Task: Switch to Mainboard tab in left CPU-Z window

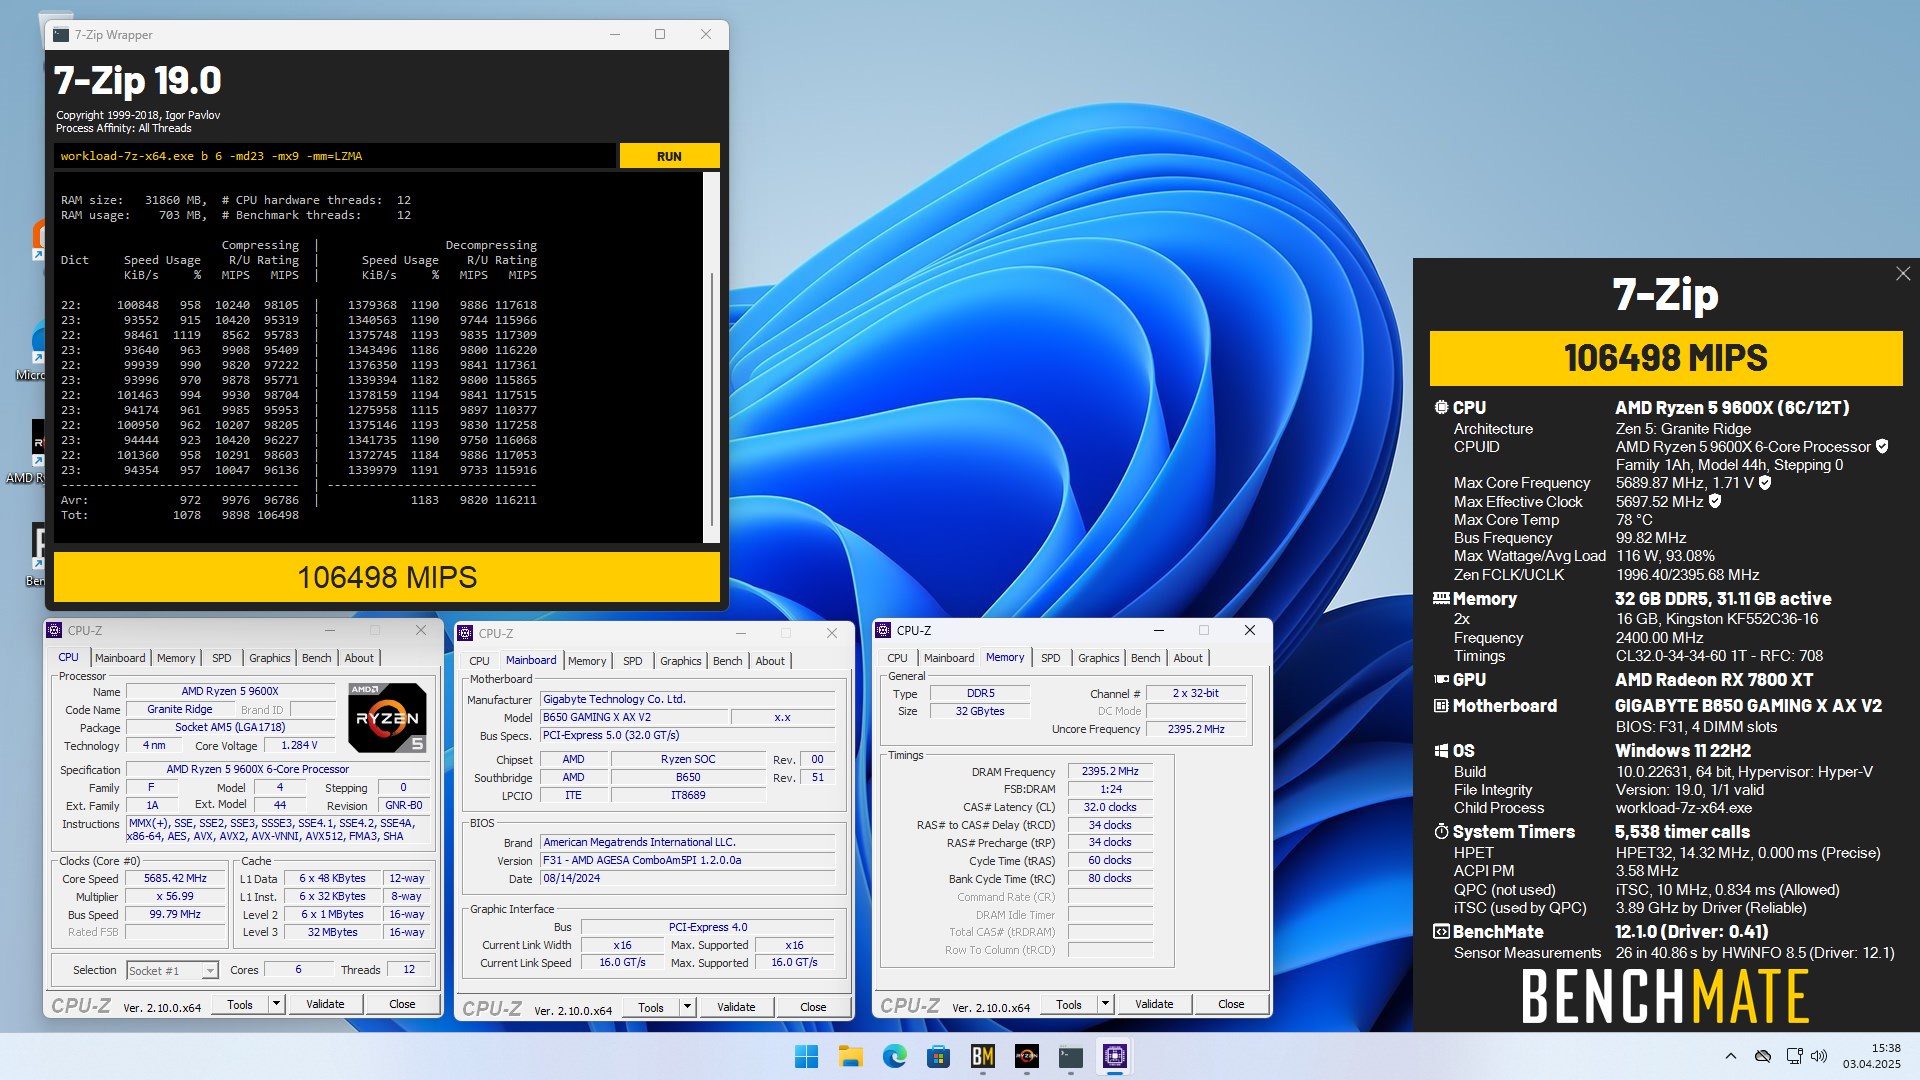Action: 120,658
